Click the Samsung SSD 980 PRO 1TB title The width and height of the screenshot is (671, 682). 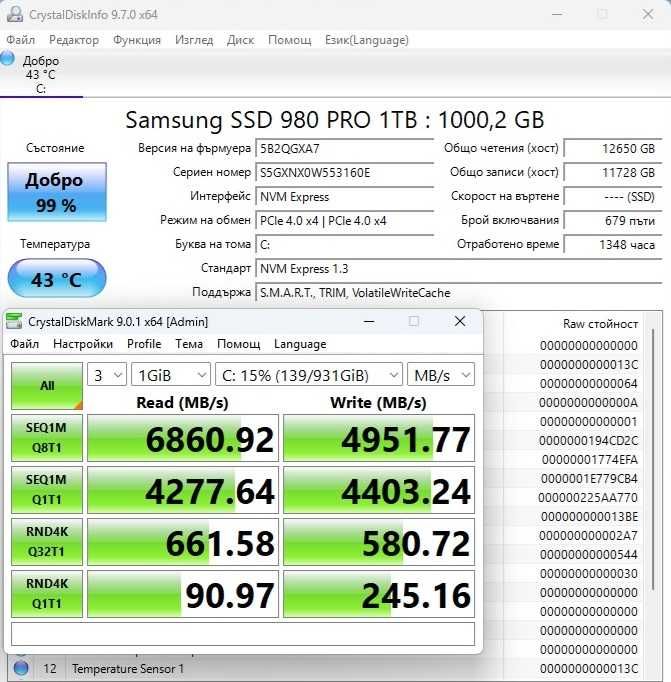(x=334, y=120)
